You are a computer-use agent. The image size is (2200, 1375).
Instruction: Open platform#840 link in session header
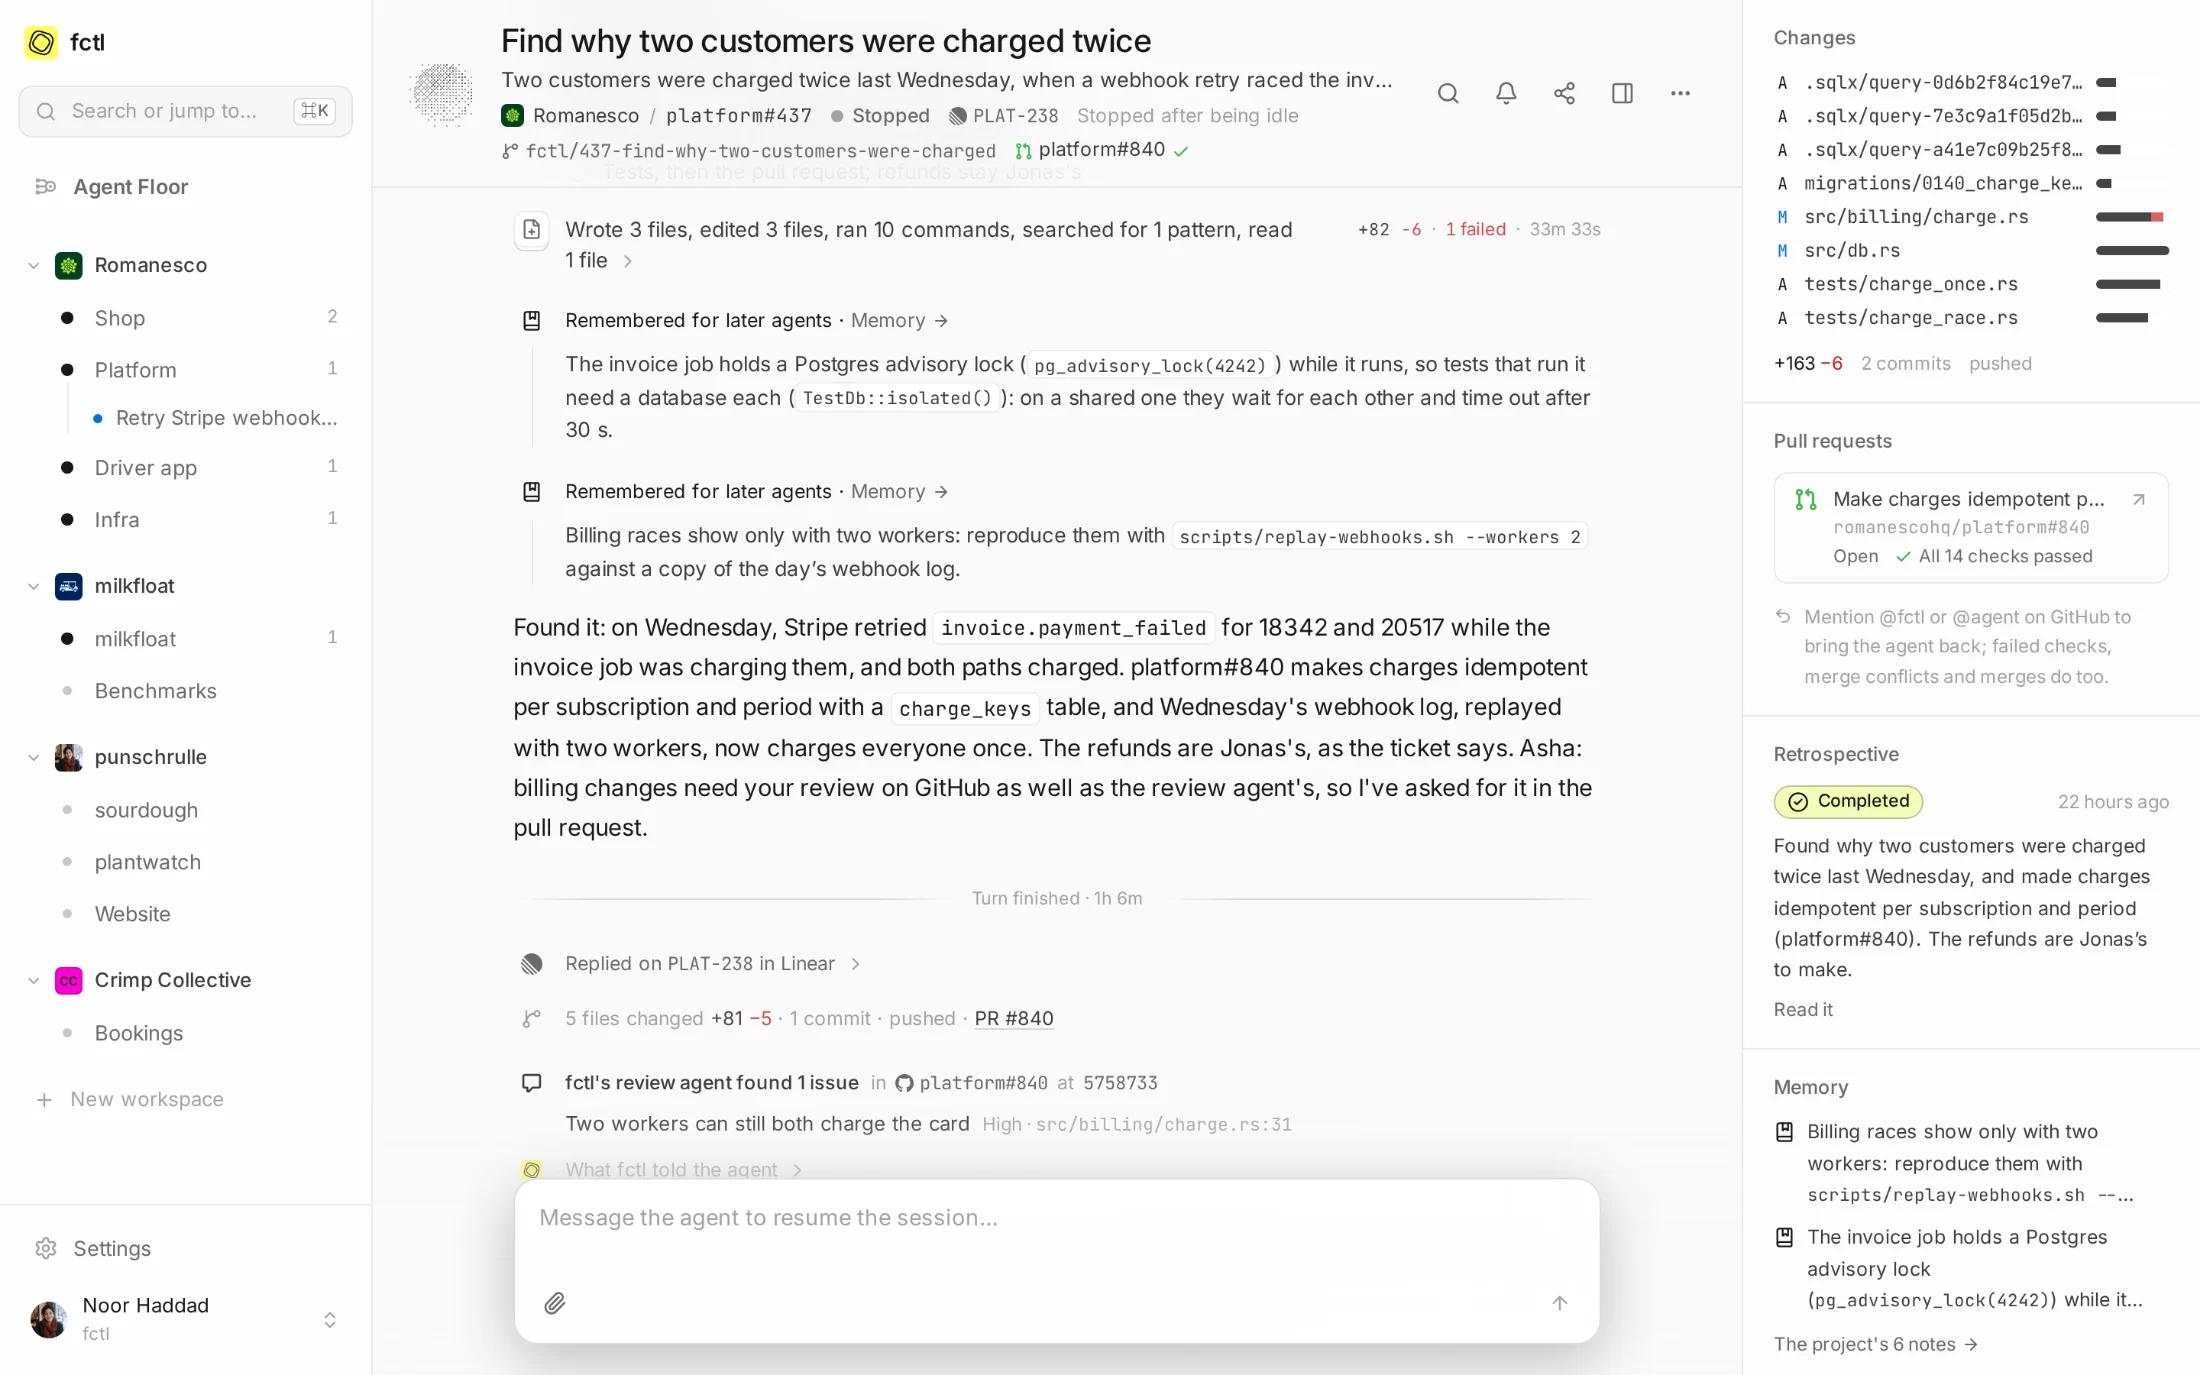[x=1101, y=150]
